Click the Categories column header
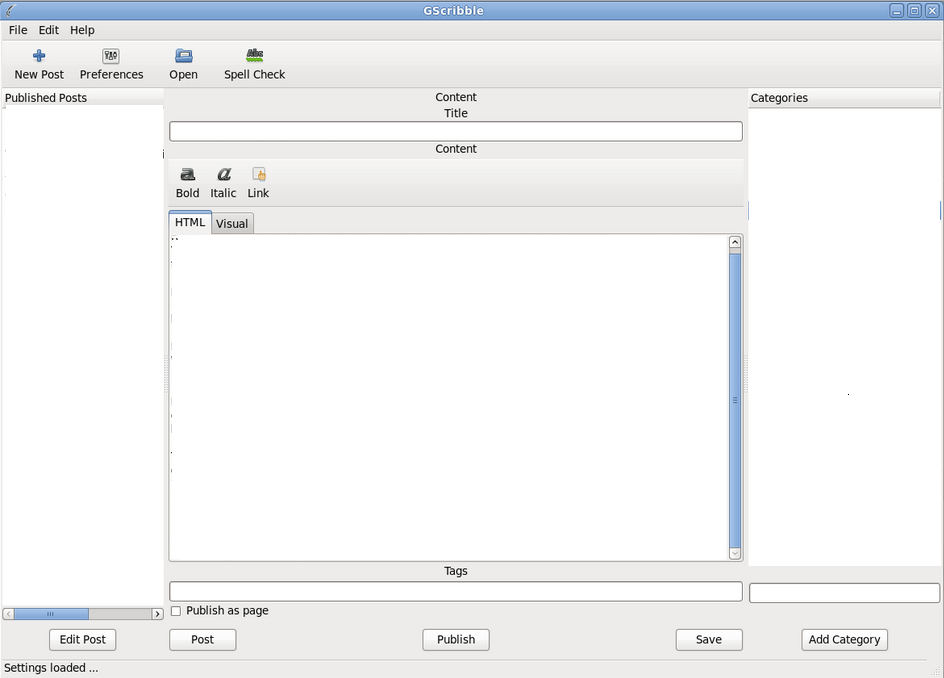944x678 pixels. click(x=843, y=98)
